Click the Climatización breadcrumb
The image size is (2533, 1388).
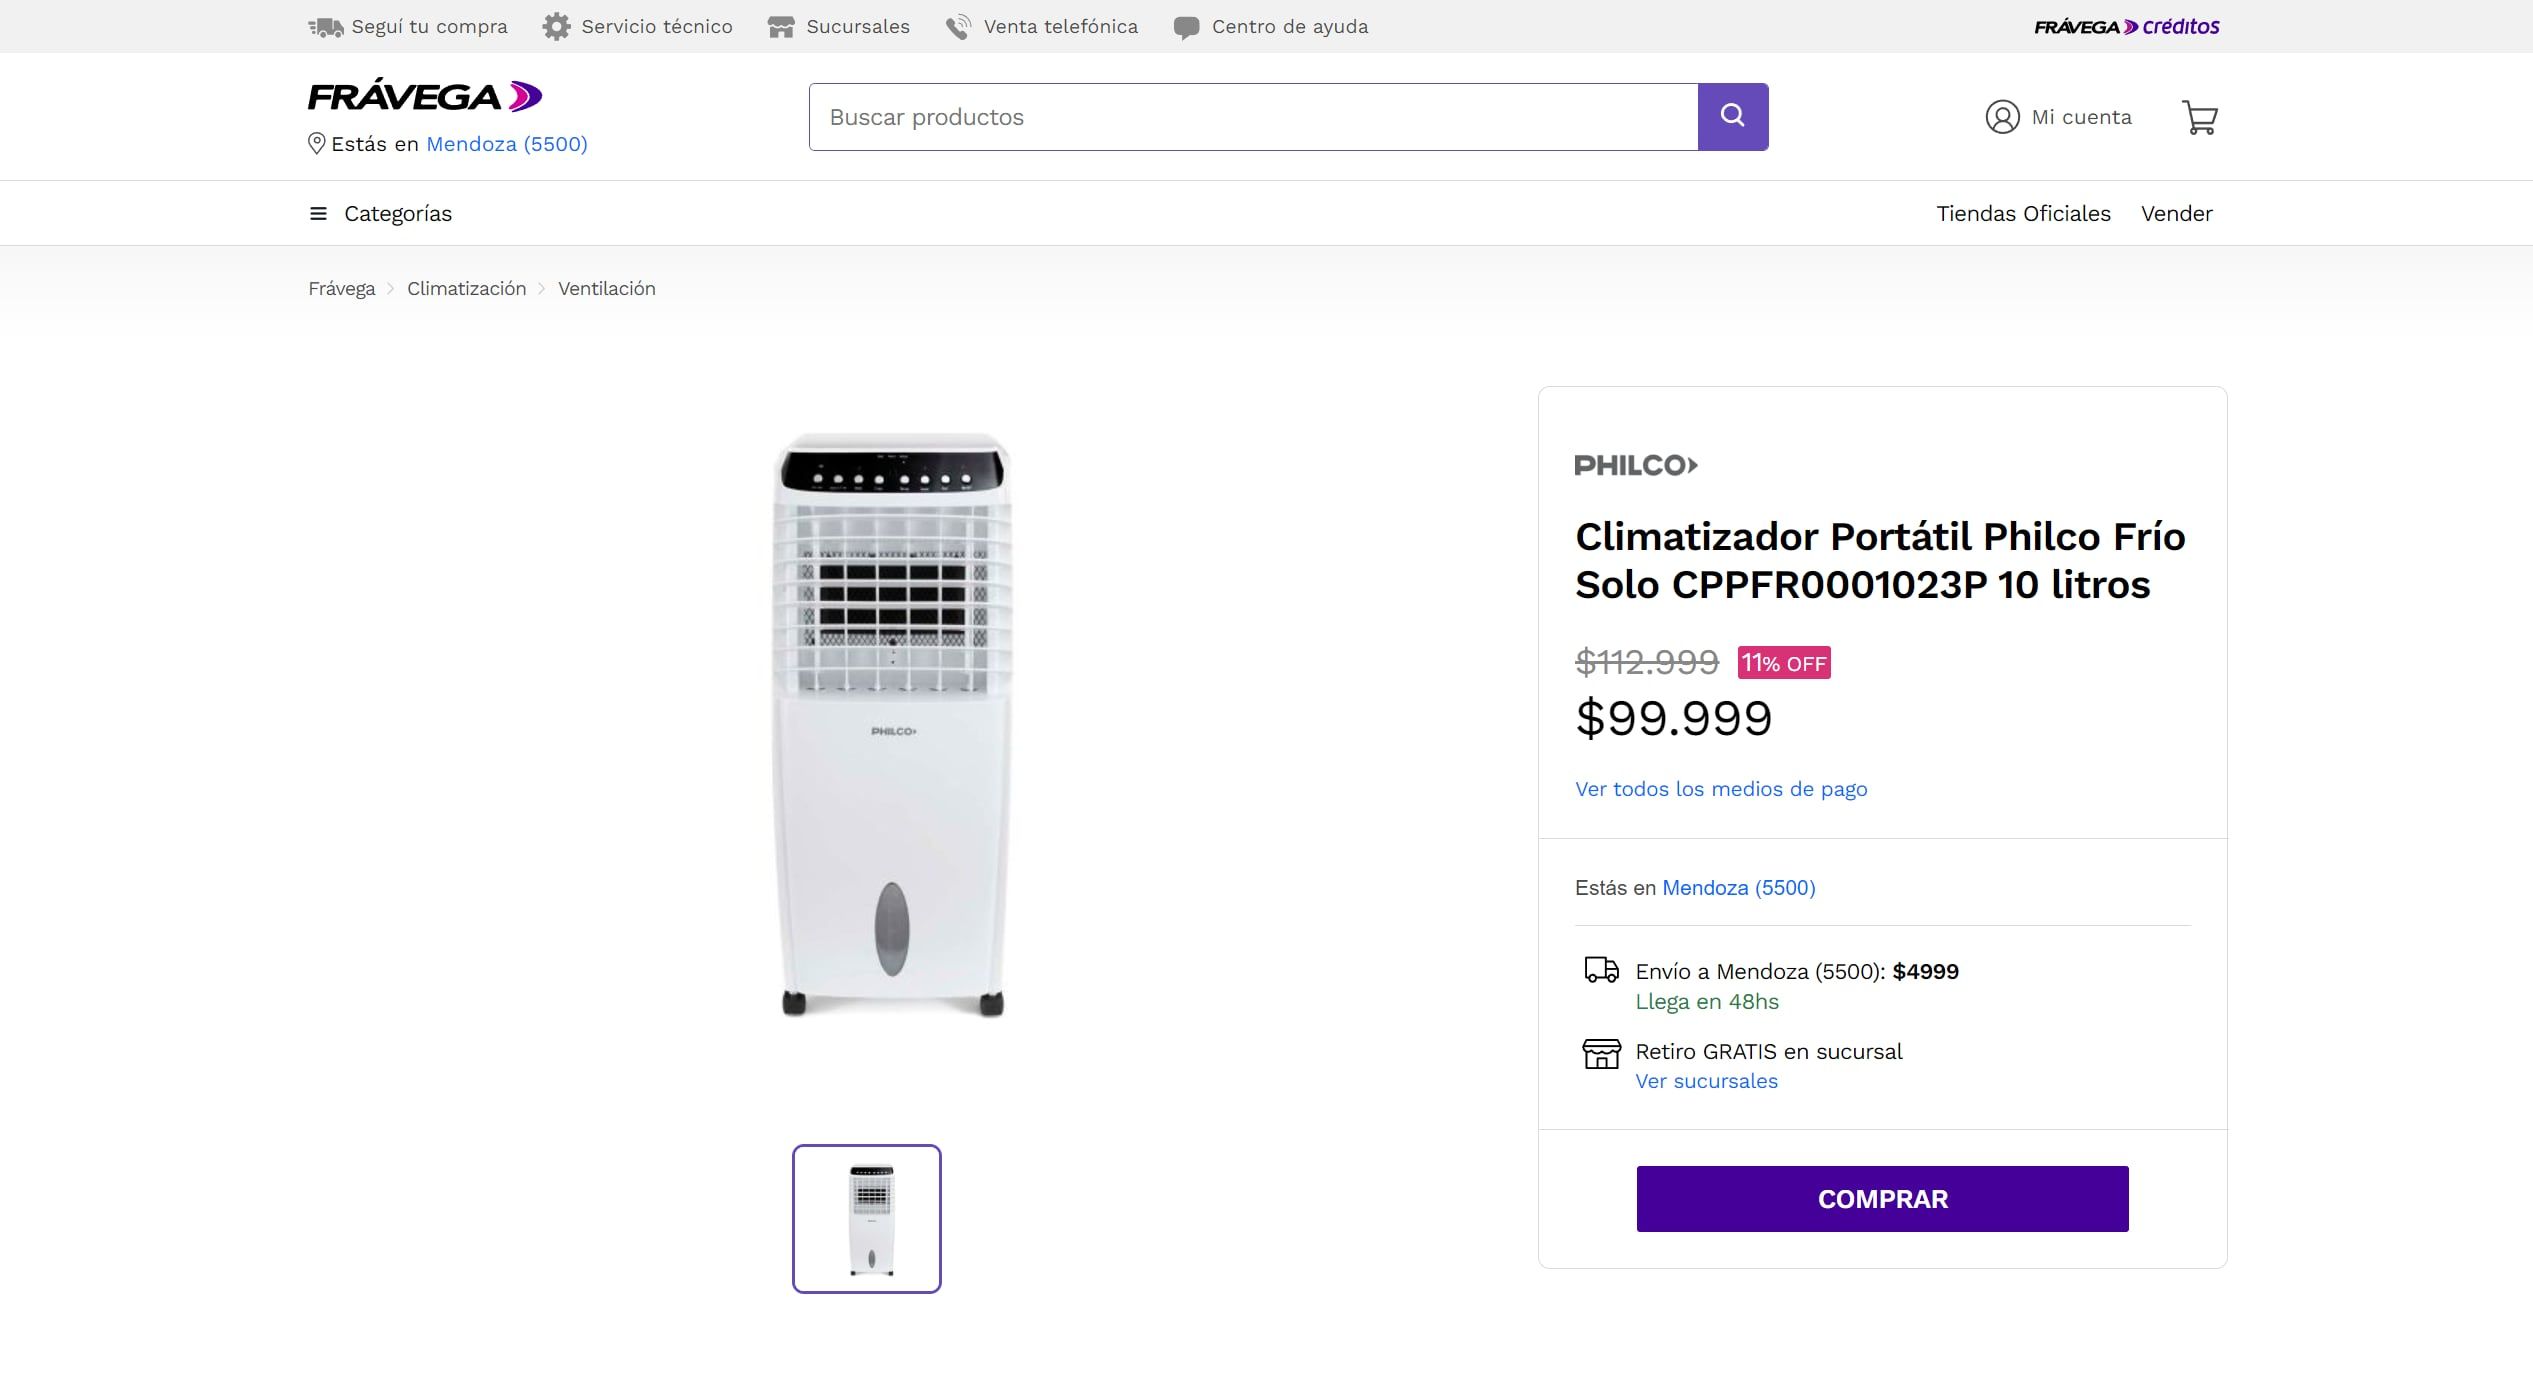(x=466, y=288)
